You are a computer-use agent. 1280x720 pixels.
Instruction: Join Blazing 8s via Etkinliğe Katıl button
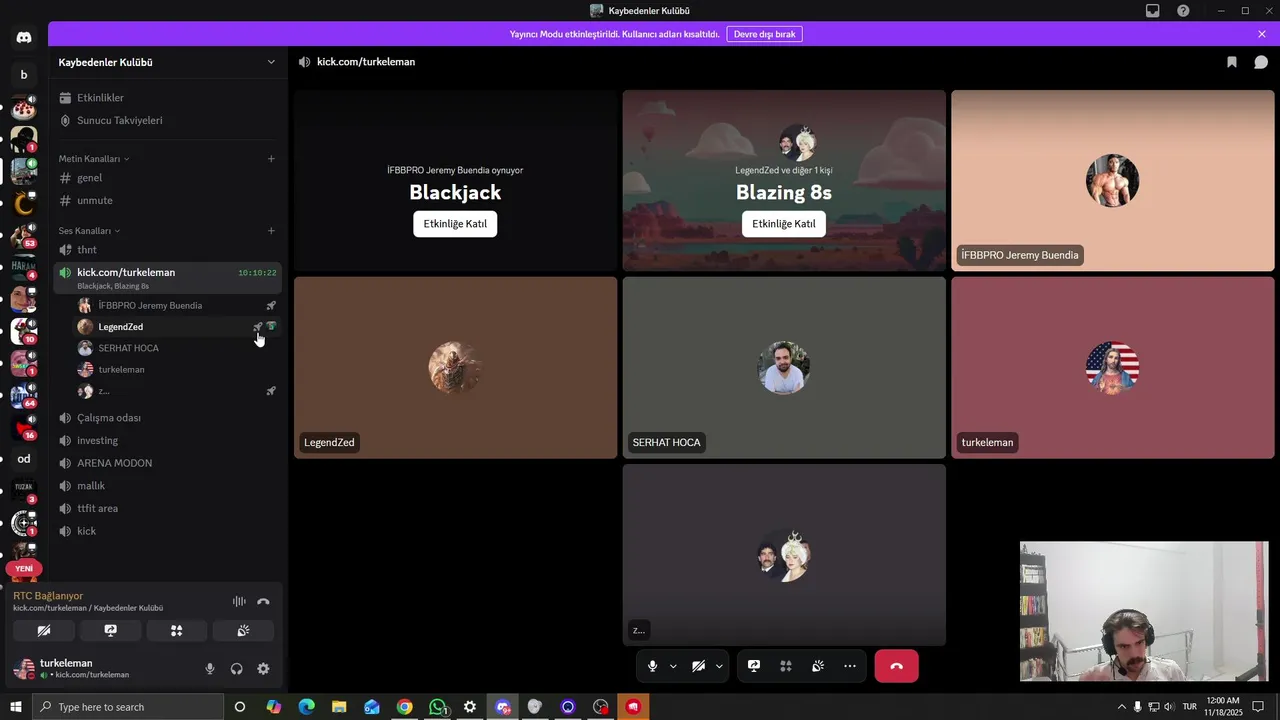[784, 224]
